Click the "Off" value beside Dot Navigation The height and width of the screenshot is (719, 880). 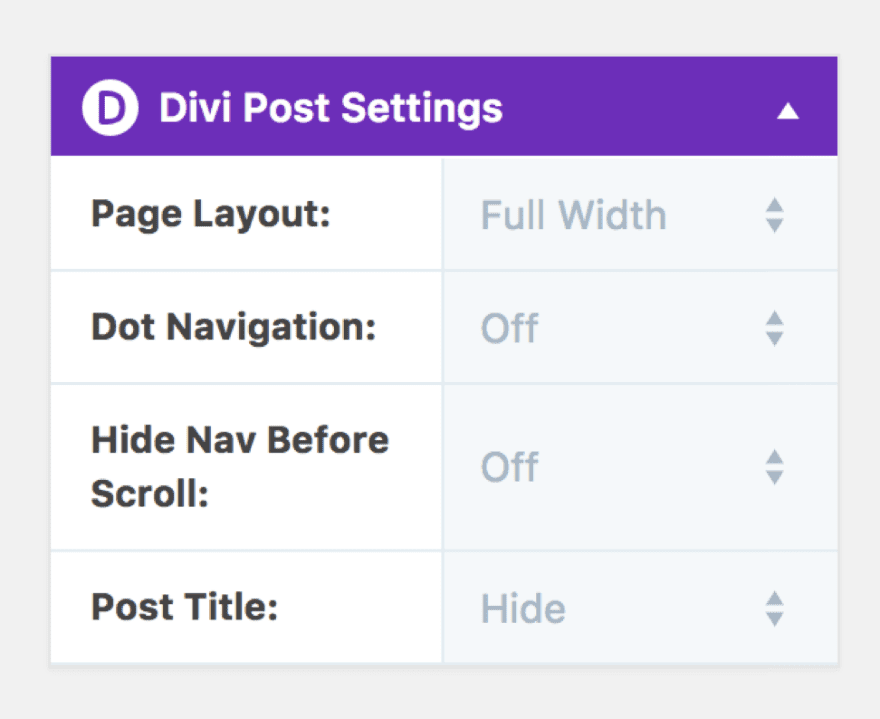tap(509, 328)
